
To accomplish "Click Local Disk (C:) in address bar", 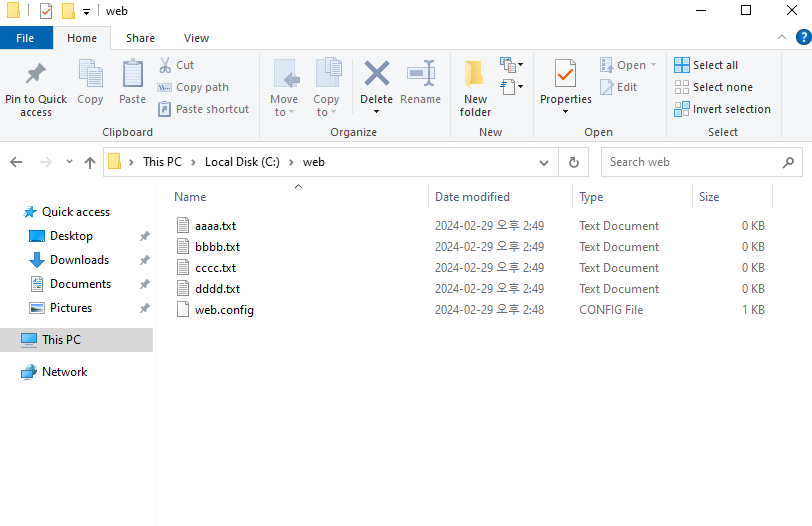I will 242,162.
